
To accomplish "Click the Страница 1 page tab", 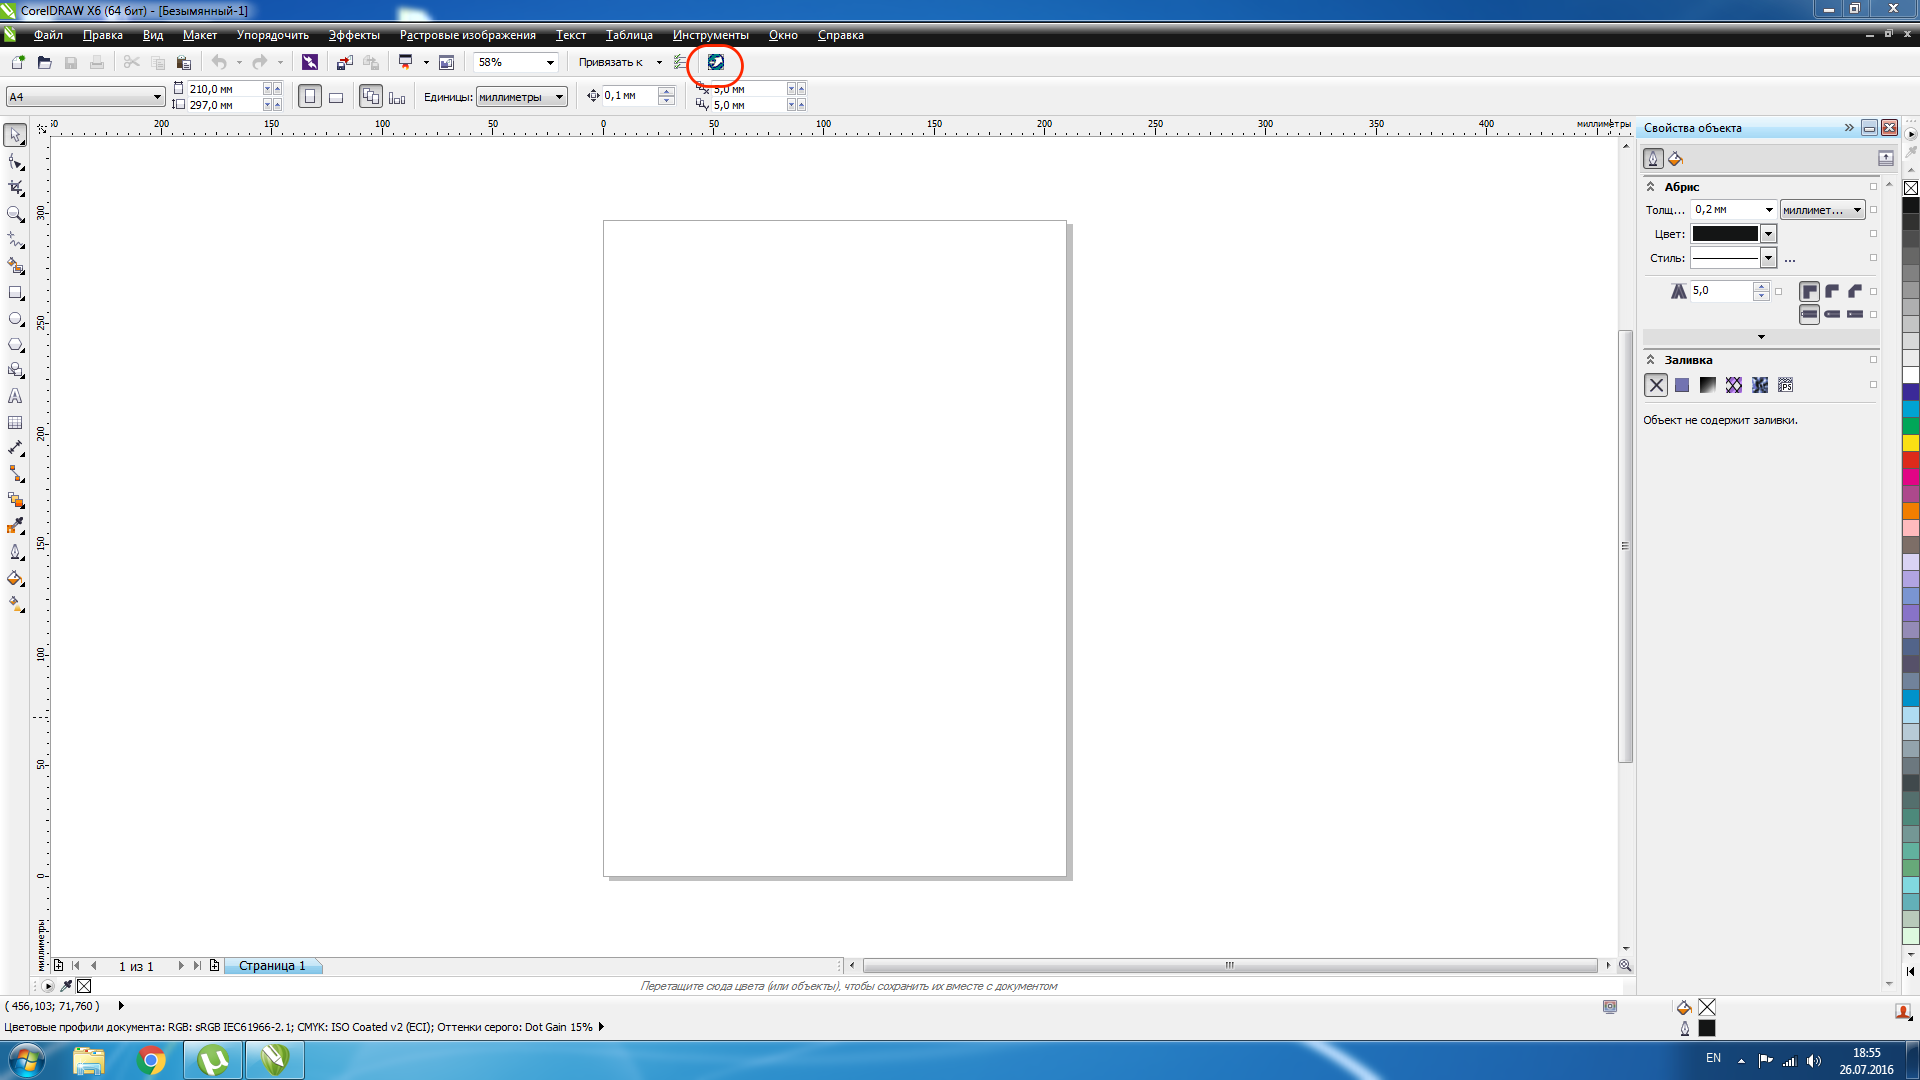I will (272, 966).
